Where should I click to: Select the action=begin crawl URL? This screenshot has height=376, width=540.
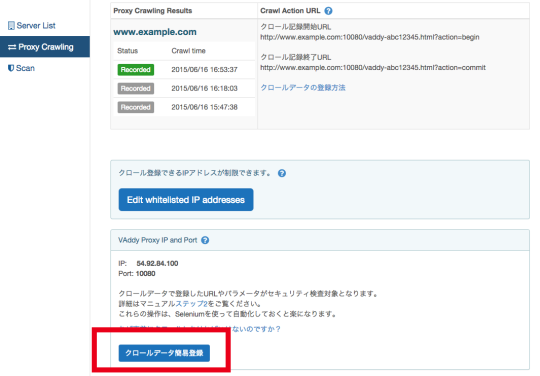(370, 37)
